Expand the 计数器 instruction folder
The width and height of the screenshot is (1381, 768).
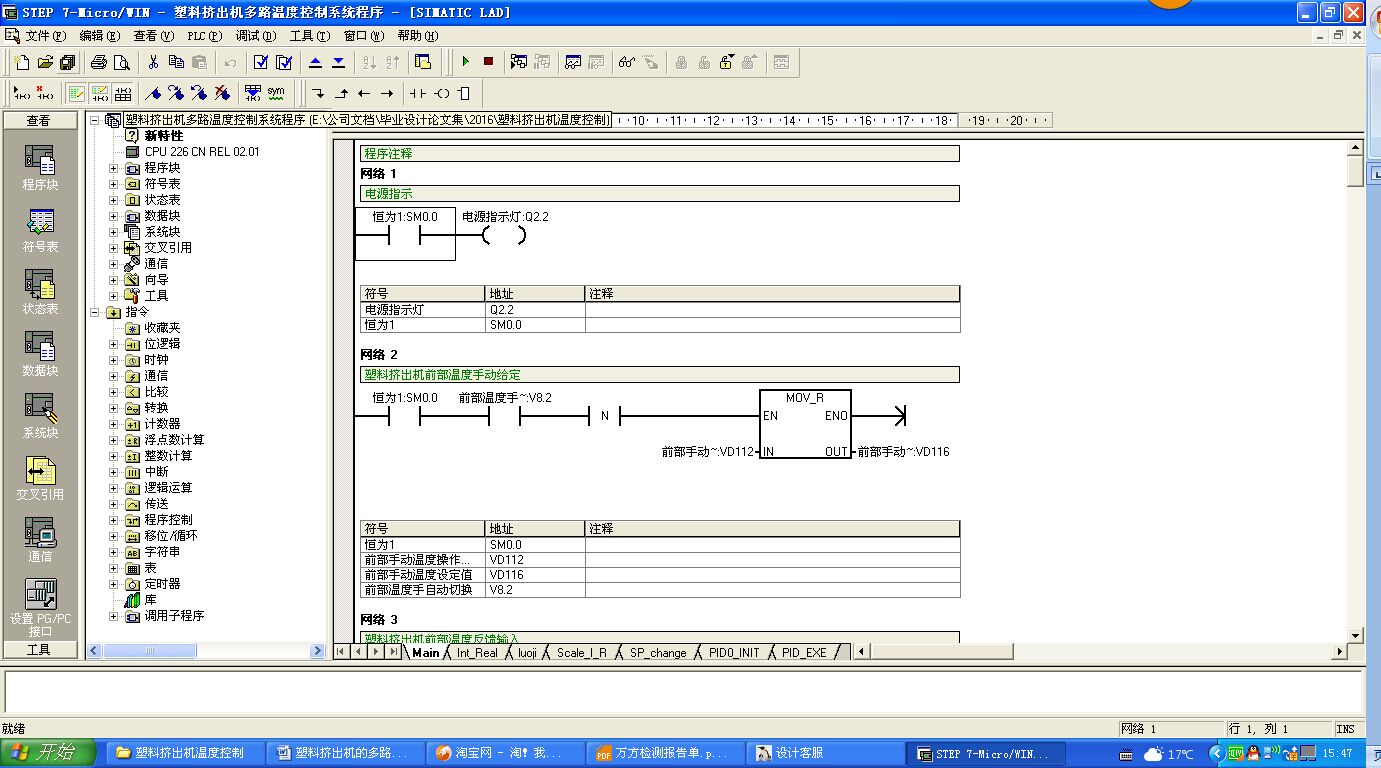click(x=113, y=424)
